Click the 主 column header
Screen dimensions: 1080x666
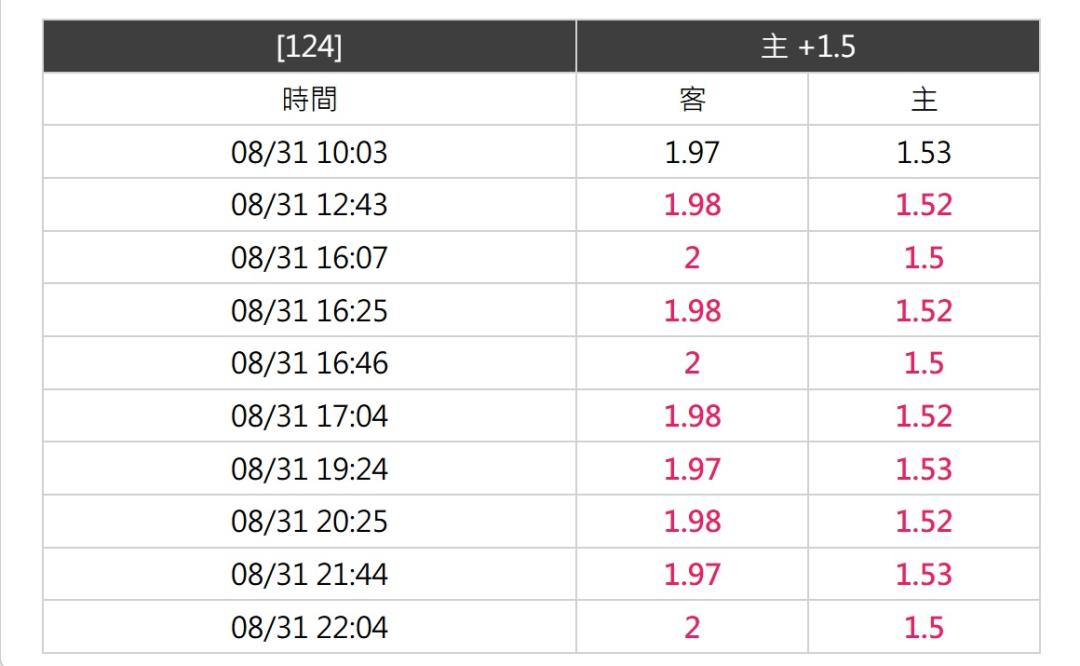click(924, 99)
